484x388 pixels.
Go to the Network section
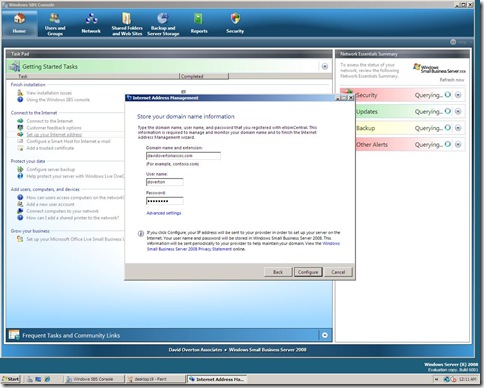(91, 24)
